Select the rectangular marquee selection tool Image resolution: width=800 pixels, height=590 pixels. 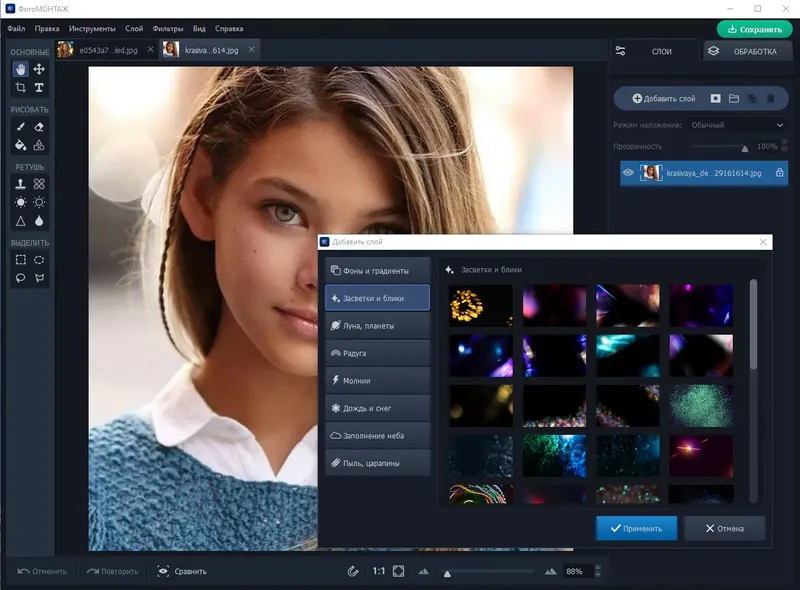click(20, 259)
